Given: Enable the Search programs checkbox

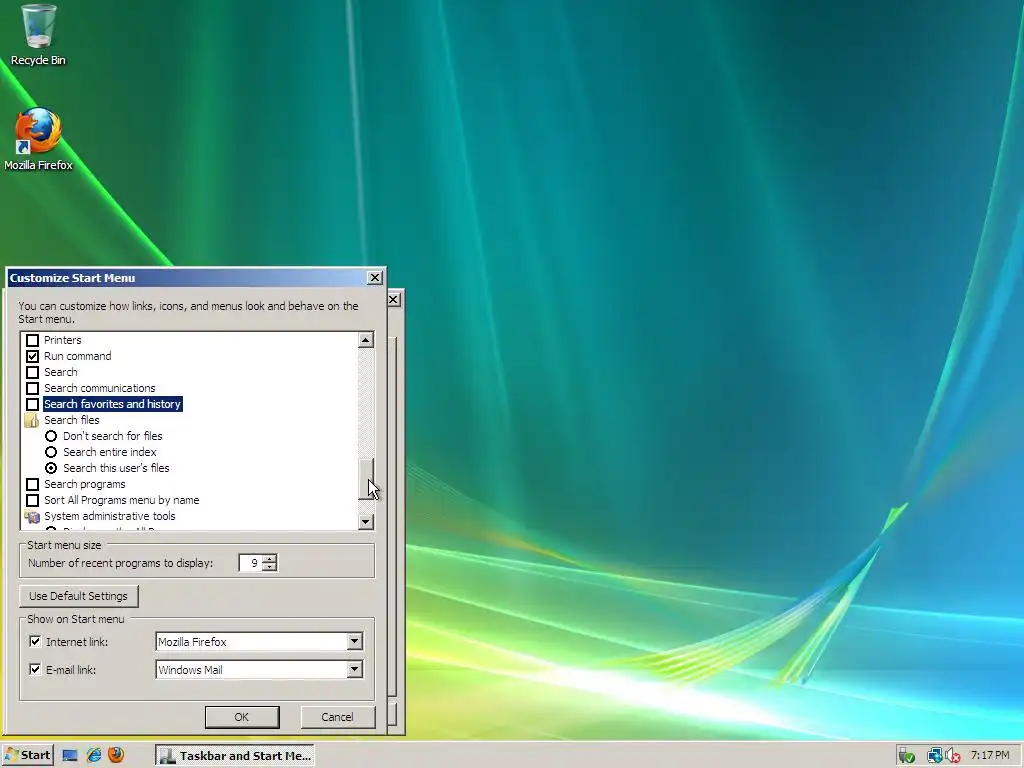Looking at the screenshot, I should pos(32,485).
